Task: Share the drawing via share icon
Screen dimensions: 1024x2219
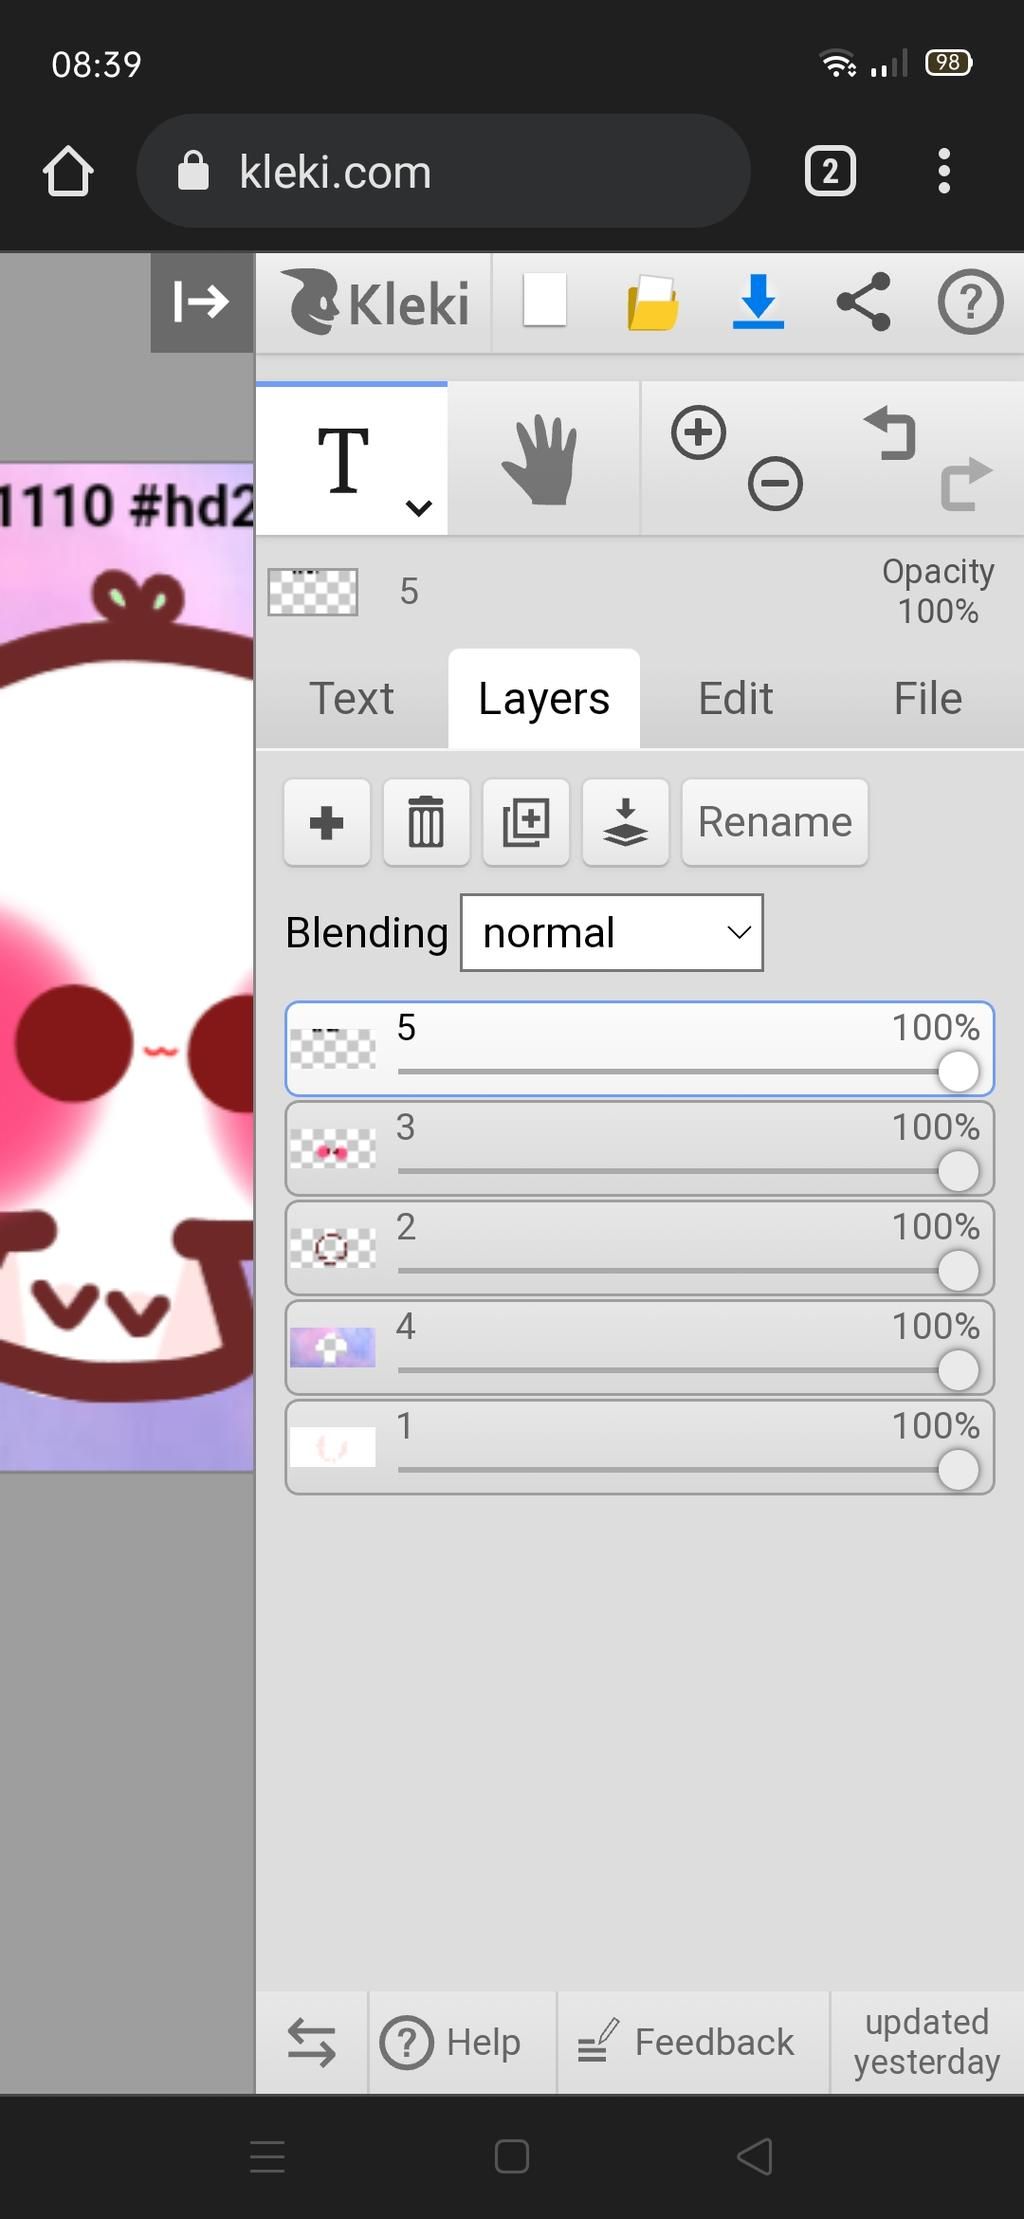Action: (x=864, y=302)
